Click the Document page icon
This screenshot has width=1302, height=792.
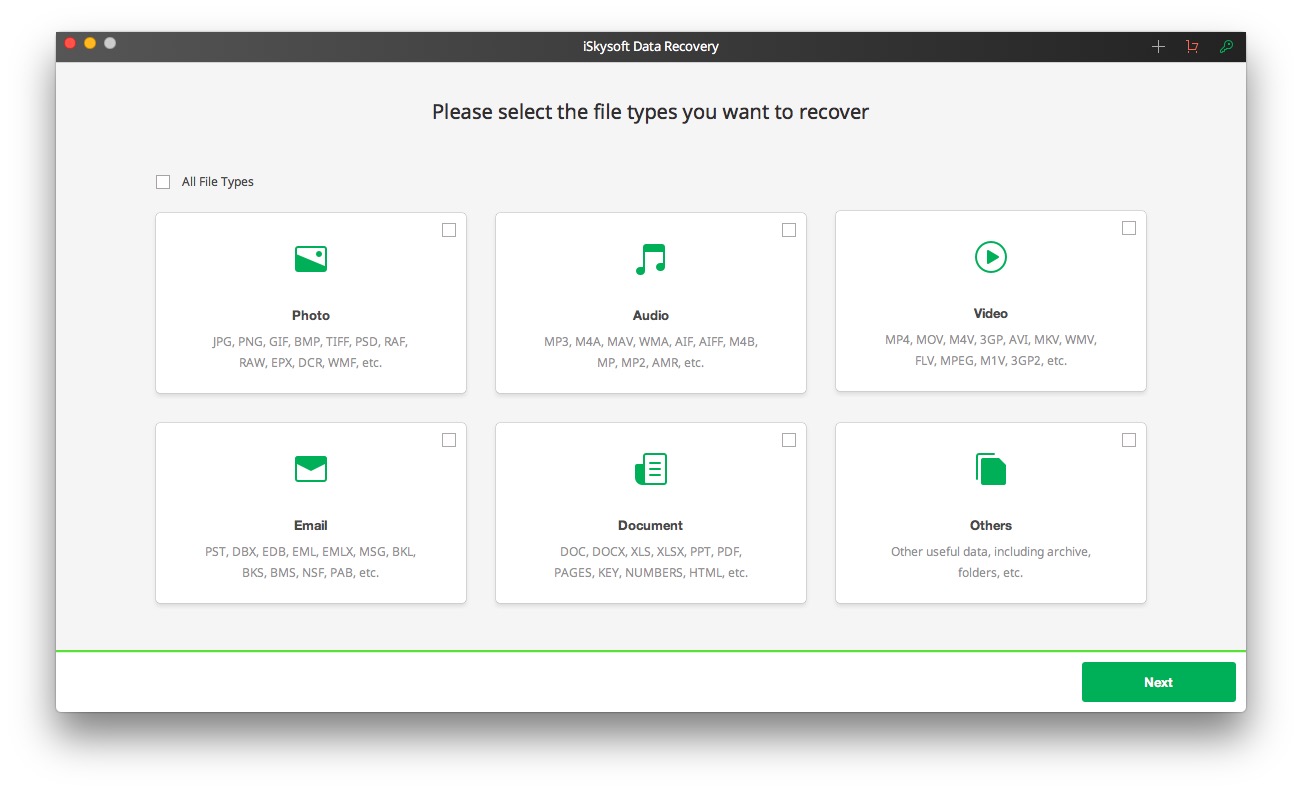point(650,469)
